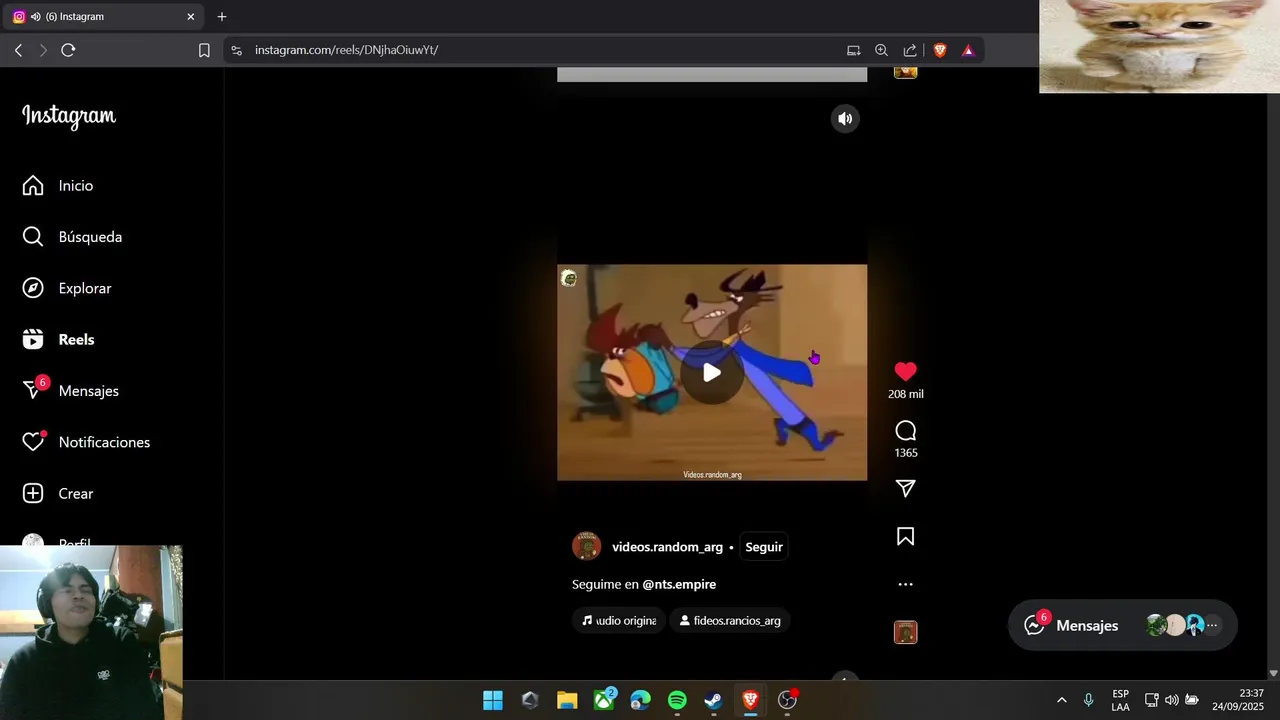This screenshot has height=720, width=1280.
Task: Open Audio original chip
Action: (619, 621)
